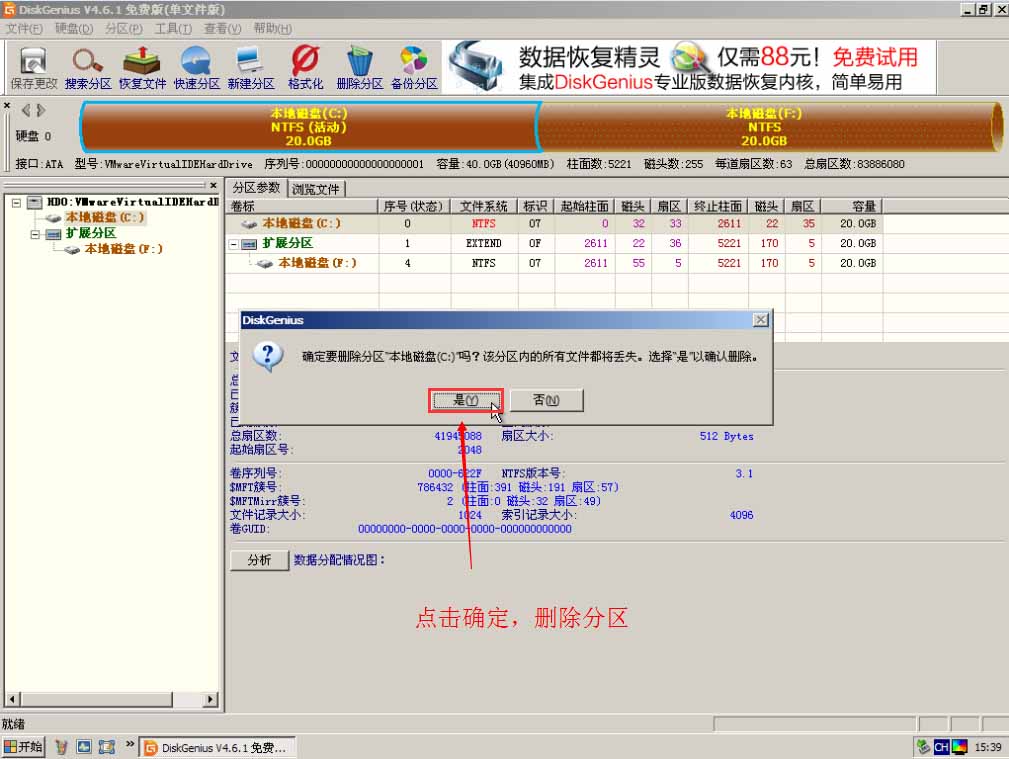The image size is (1009, 759).
Task: Collapse the 扩展分区 row in the partition table
Action: (235, 242)
